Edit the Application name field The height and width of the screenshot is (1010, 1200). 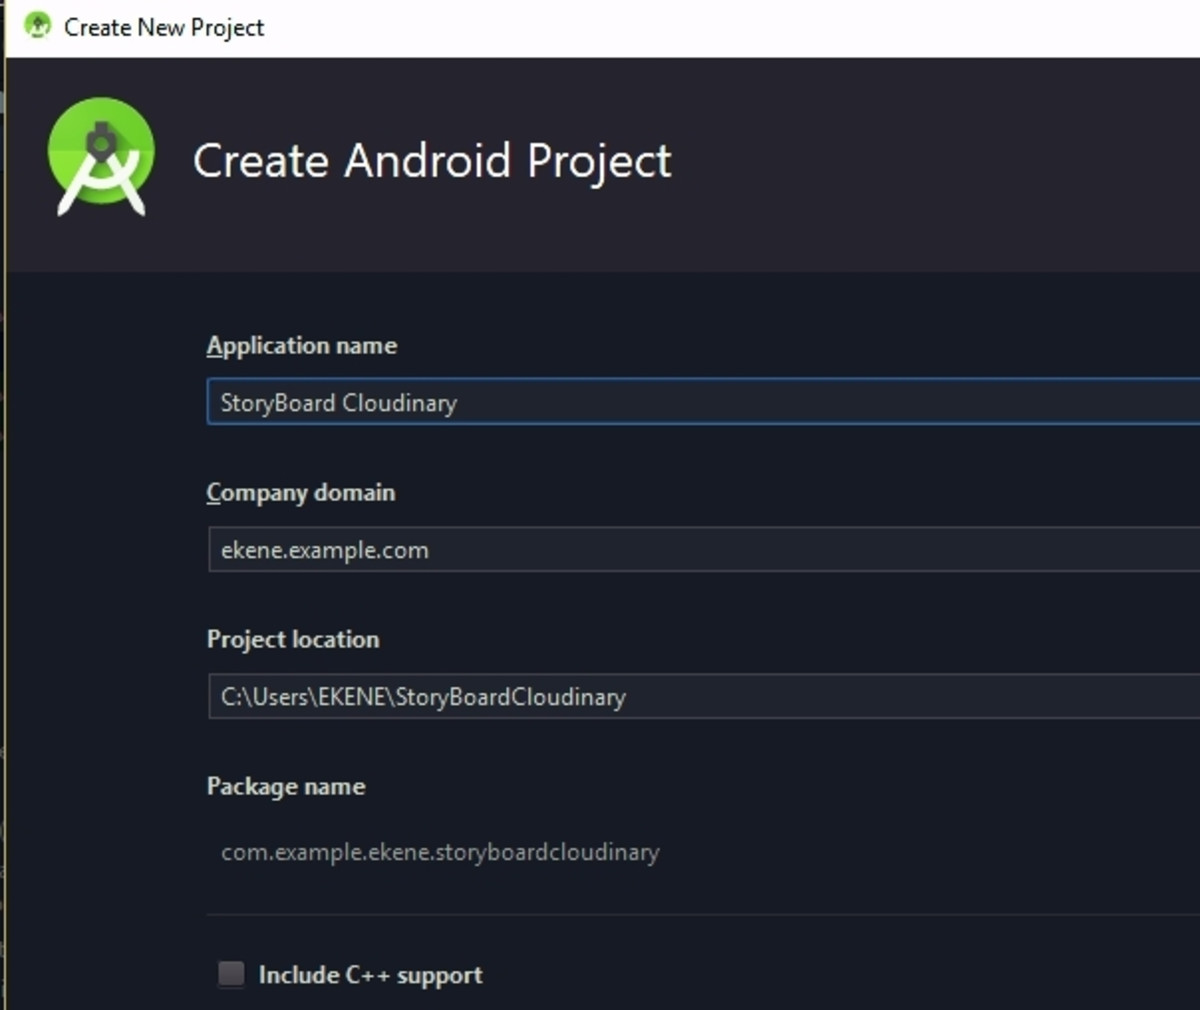tap(703, 402)
